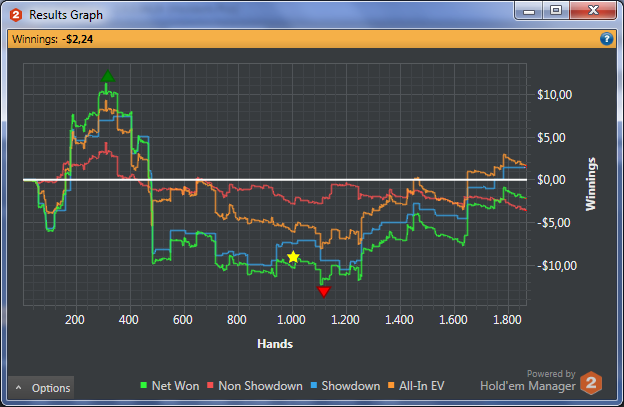Click the 200 hands axis label
This screenshot has width=624, height=407.
coord(74,319)
